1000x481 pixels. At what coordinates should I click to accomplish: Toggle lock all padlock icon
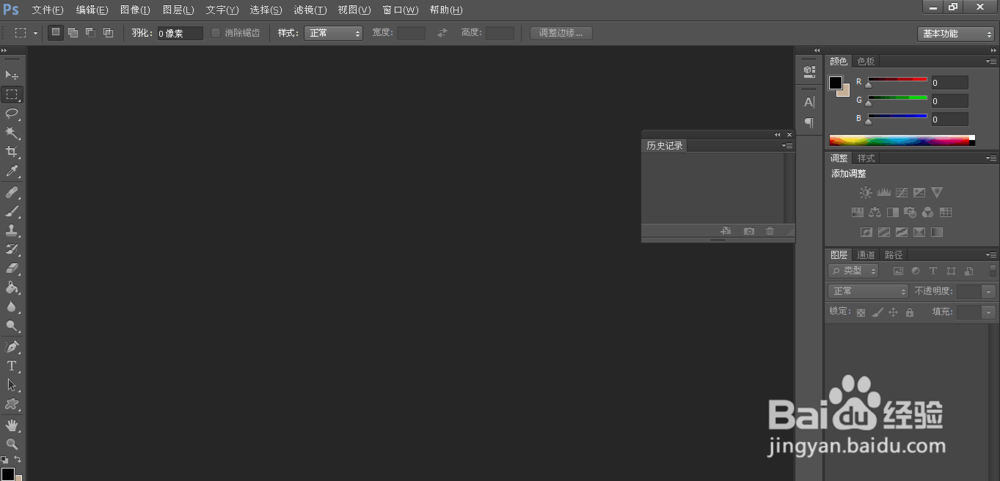tap(909, 313)
